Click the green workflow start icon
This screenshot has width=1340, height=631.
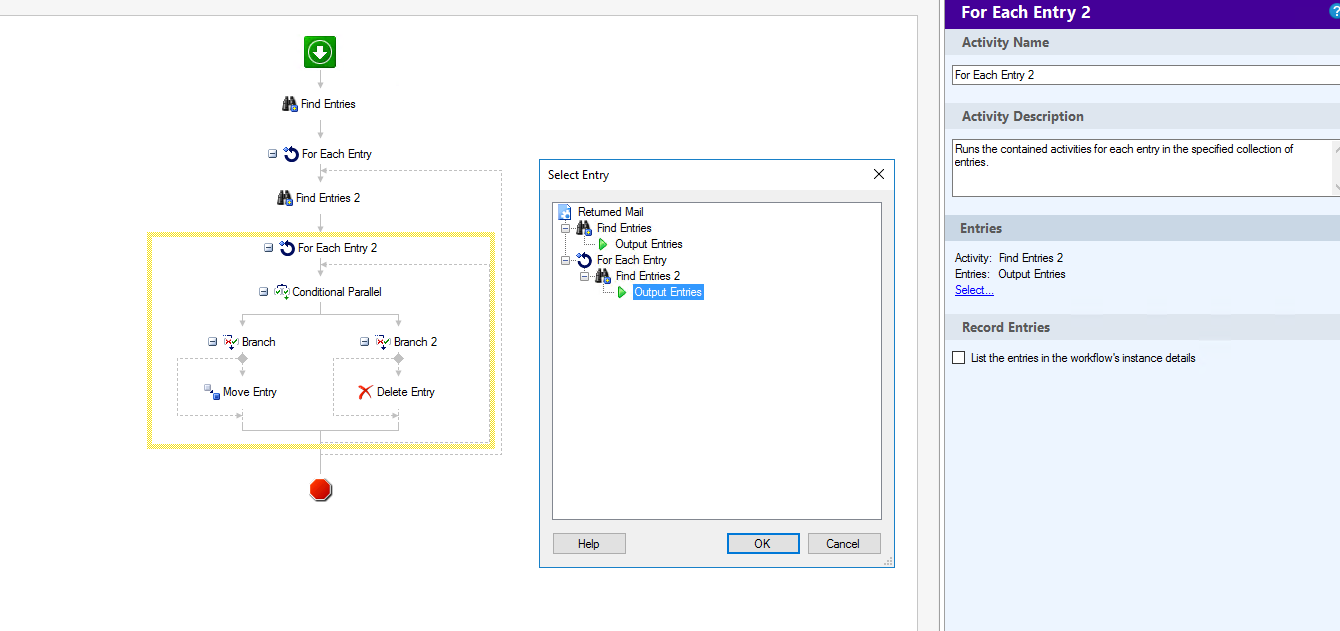(320, 52)
